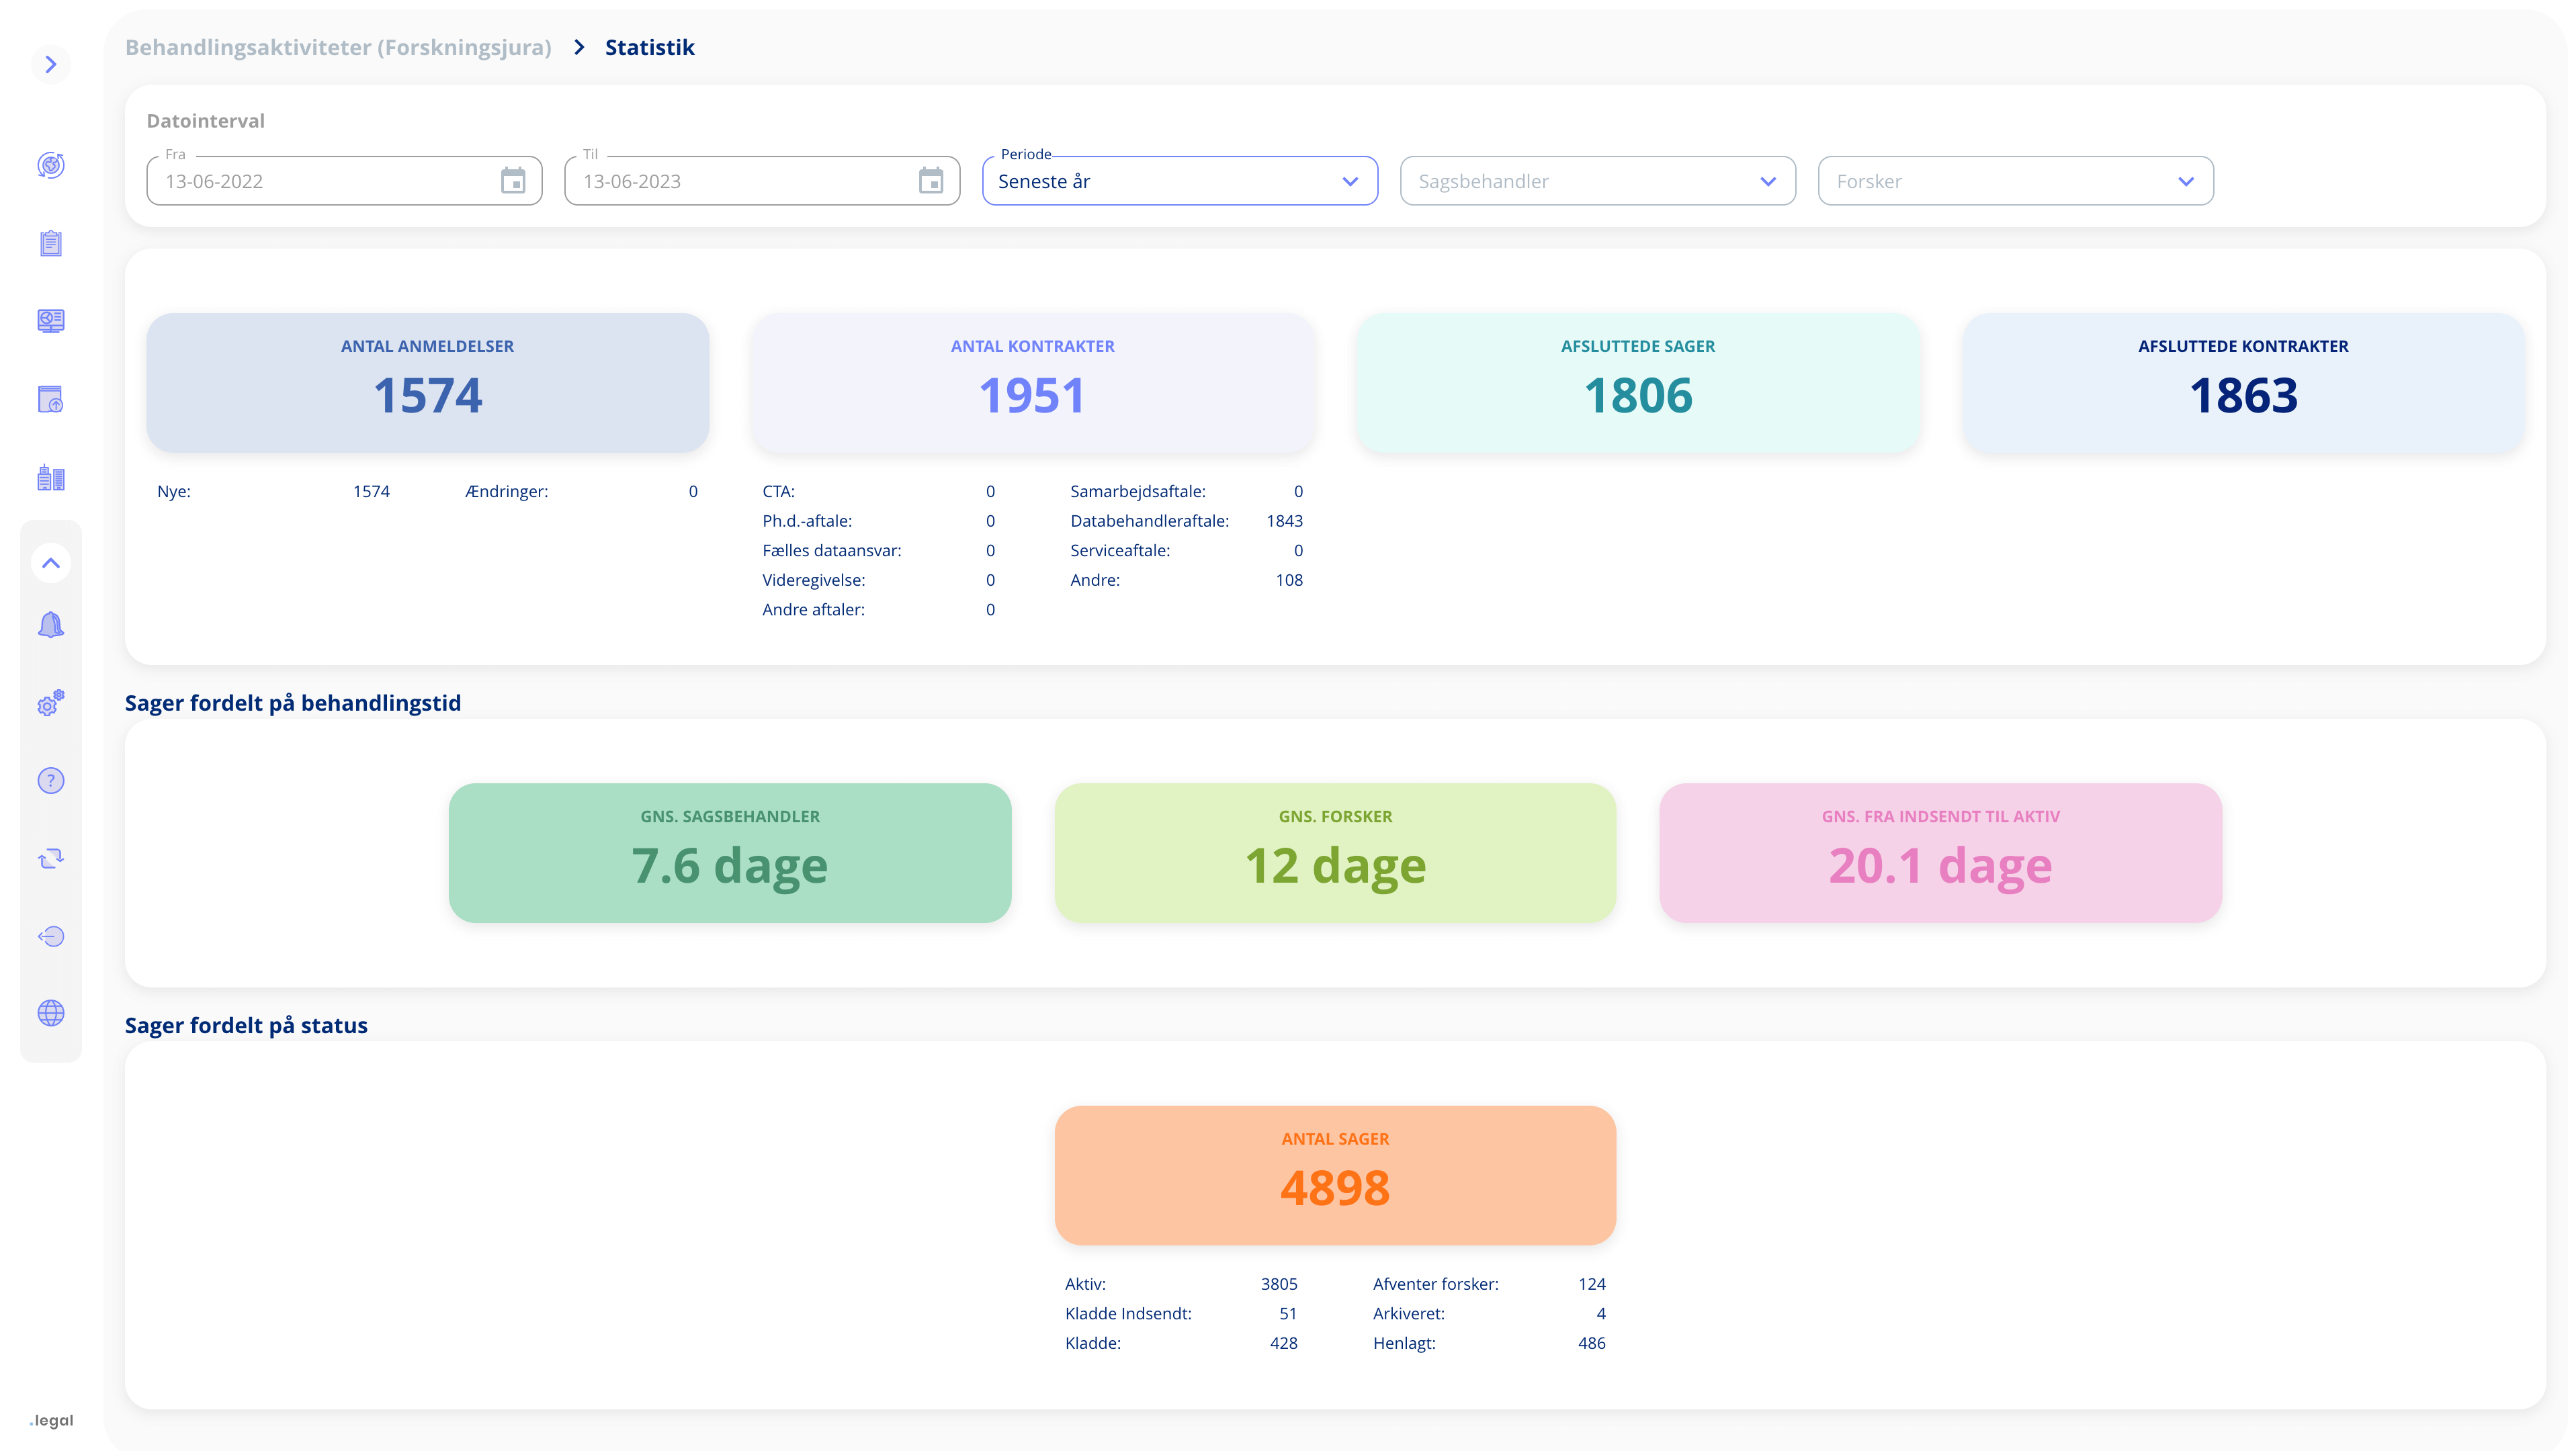The width and height of the screenshot is (2576, 1451).
Task: Click the Videregivelse label
Action: [x=814, y=580]
